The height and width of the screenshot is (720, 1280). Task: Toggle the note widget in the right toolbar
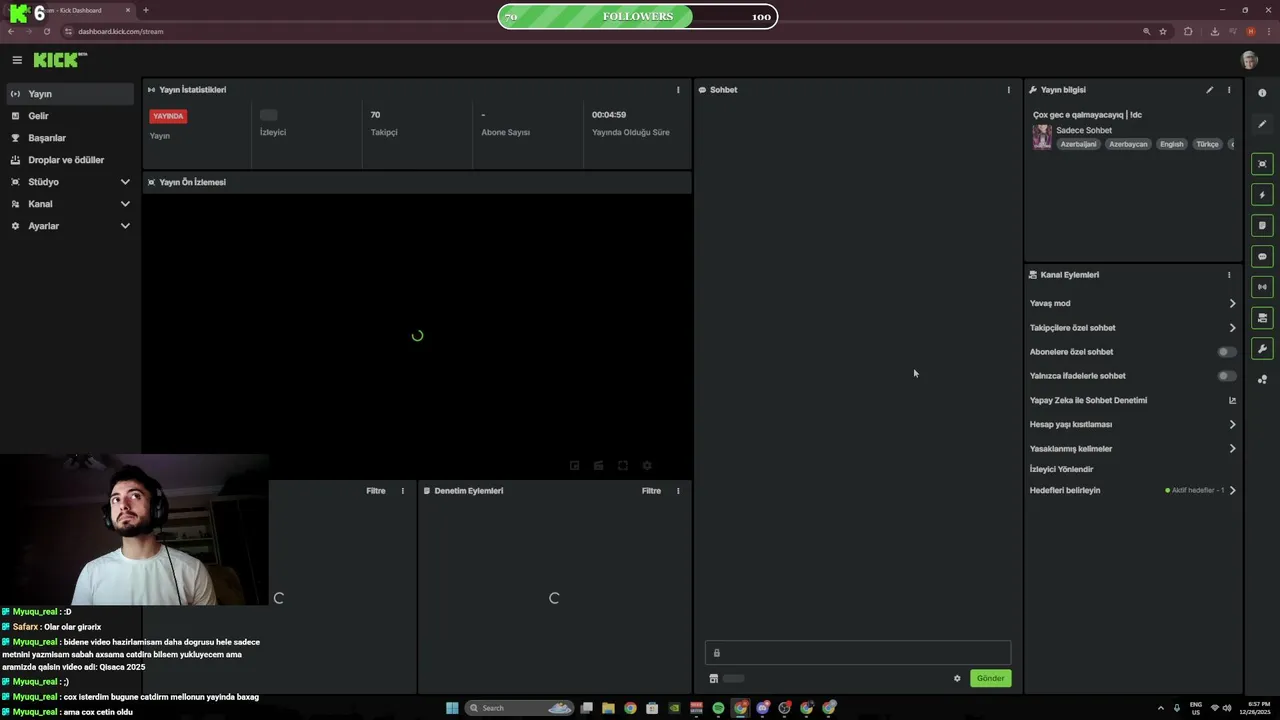tap(1262, 226)
